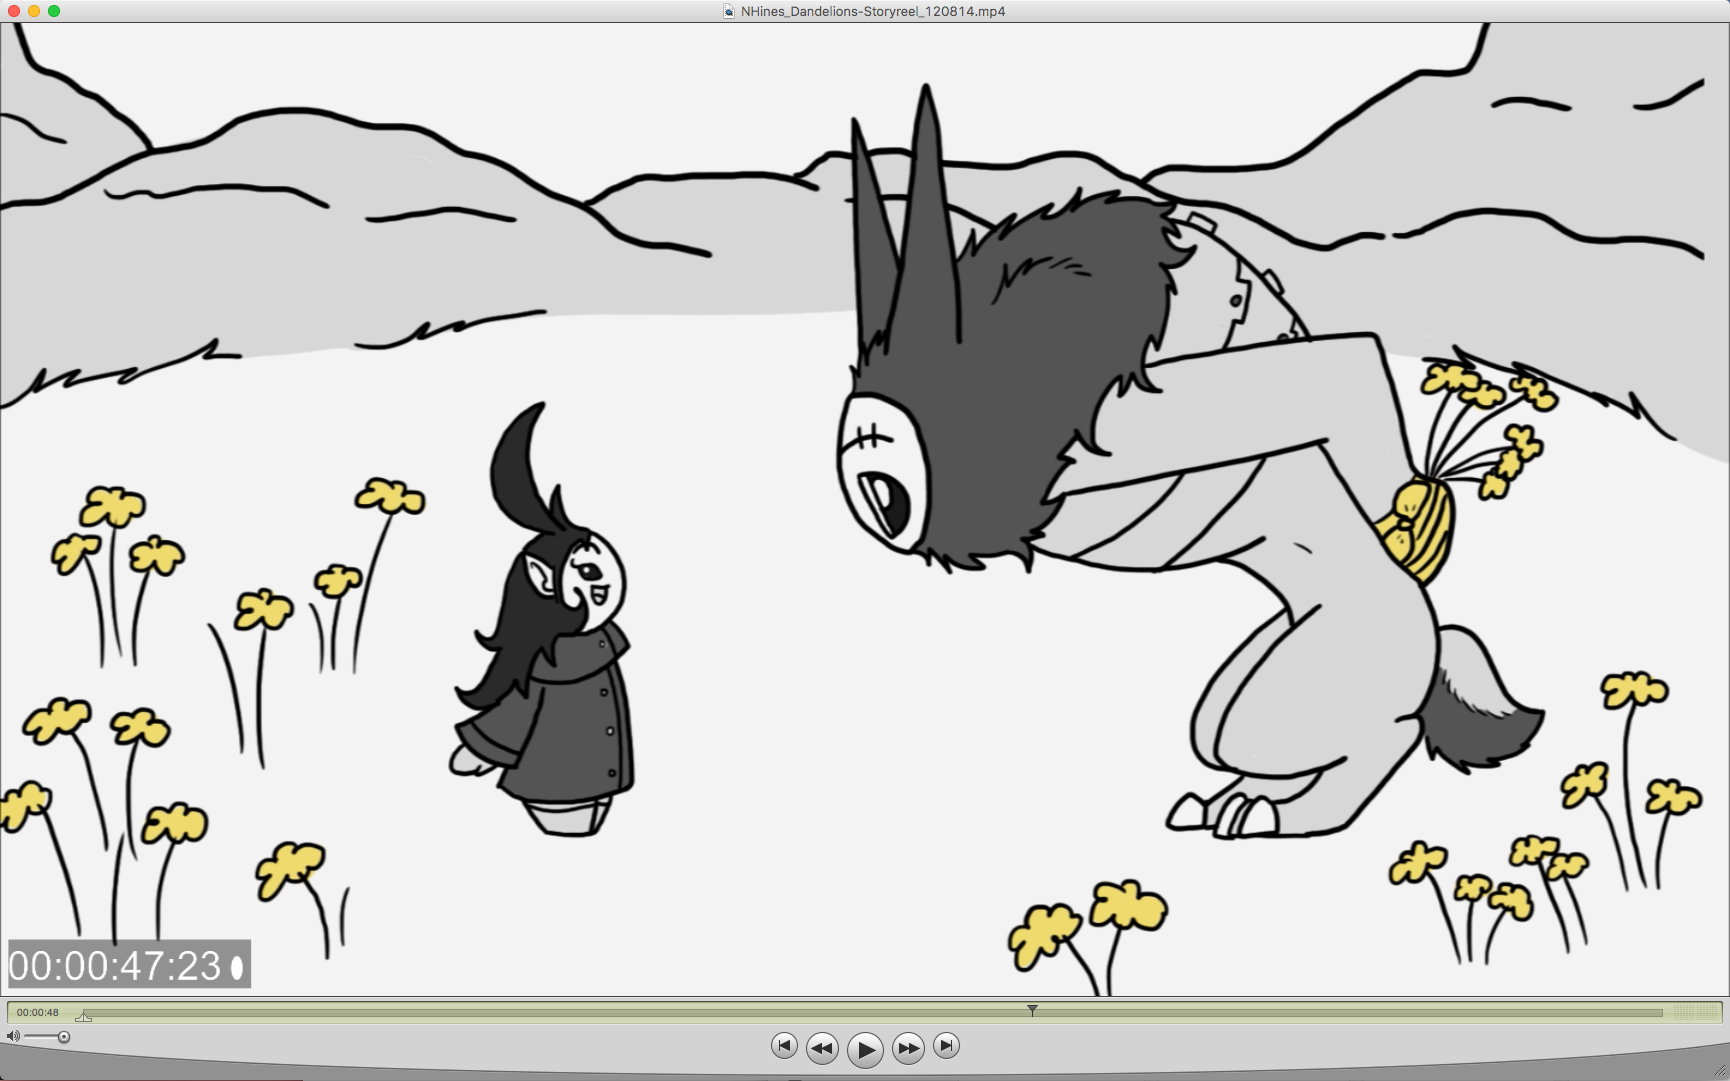Image resolution: width=1730 pixels, height=1081 pixels.
Task: Click the hatched area at timeline's right end
Action: coord(1695,1012)
